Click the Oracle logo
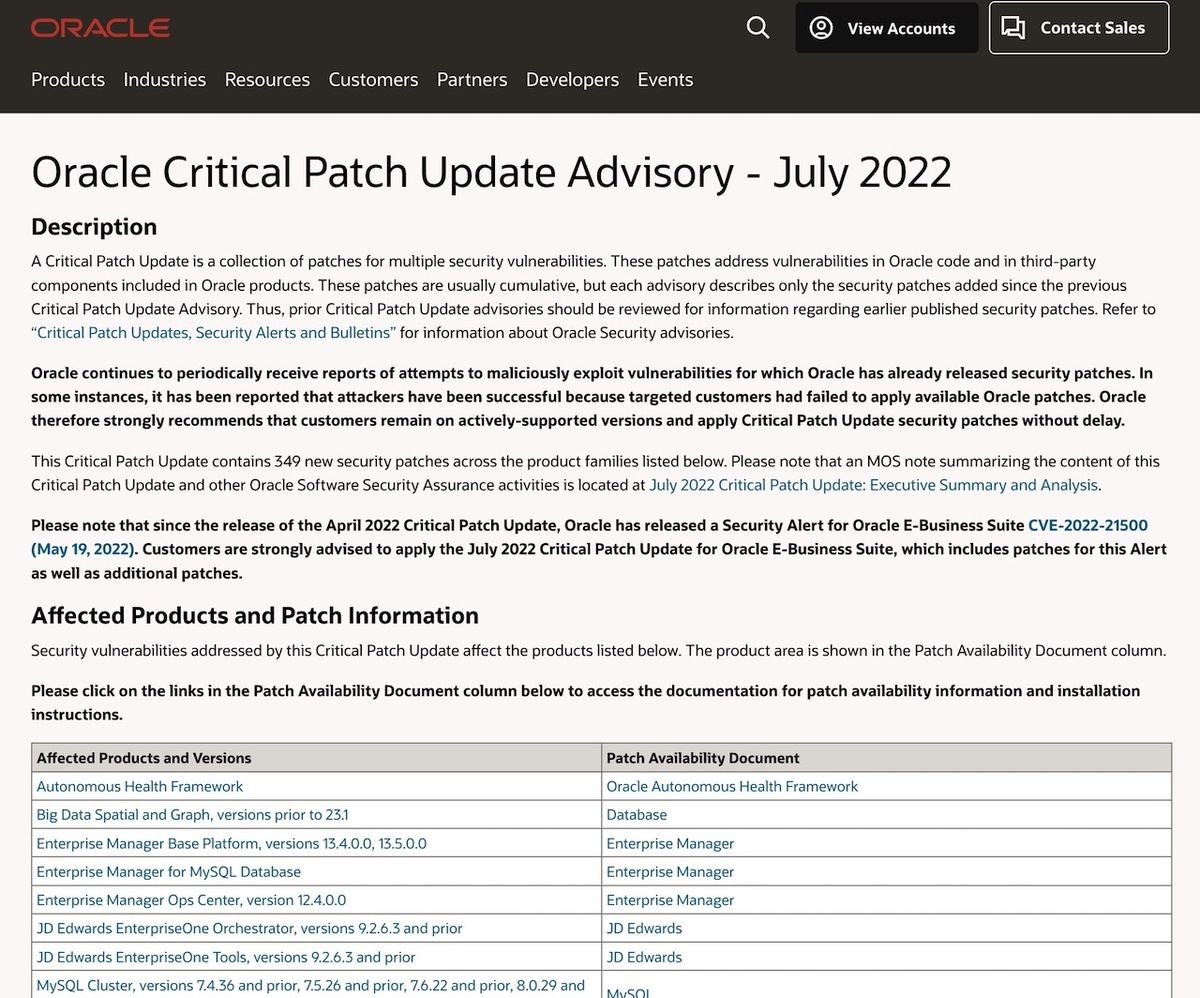 point(100,28)
